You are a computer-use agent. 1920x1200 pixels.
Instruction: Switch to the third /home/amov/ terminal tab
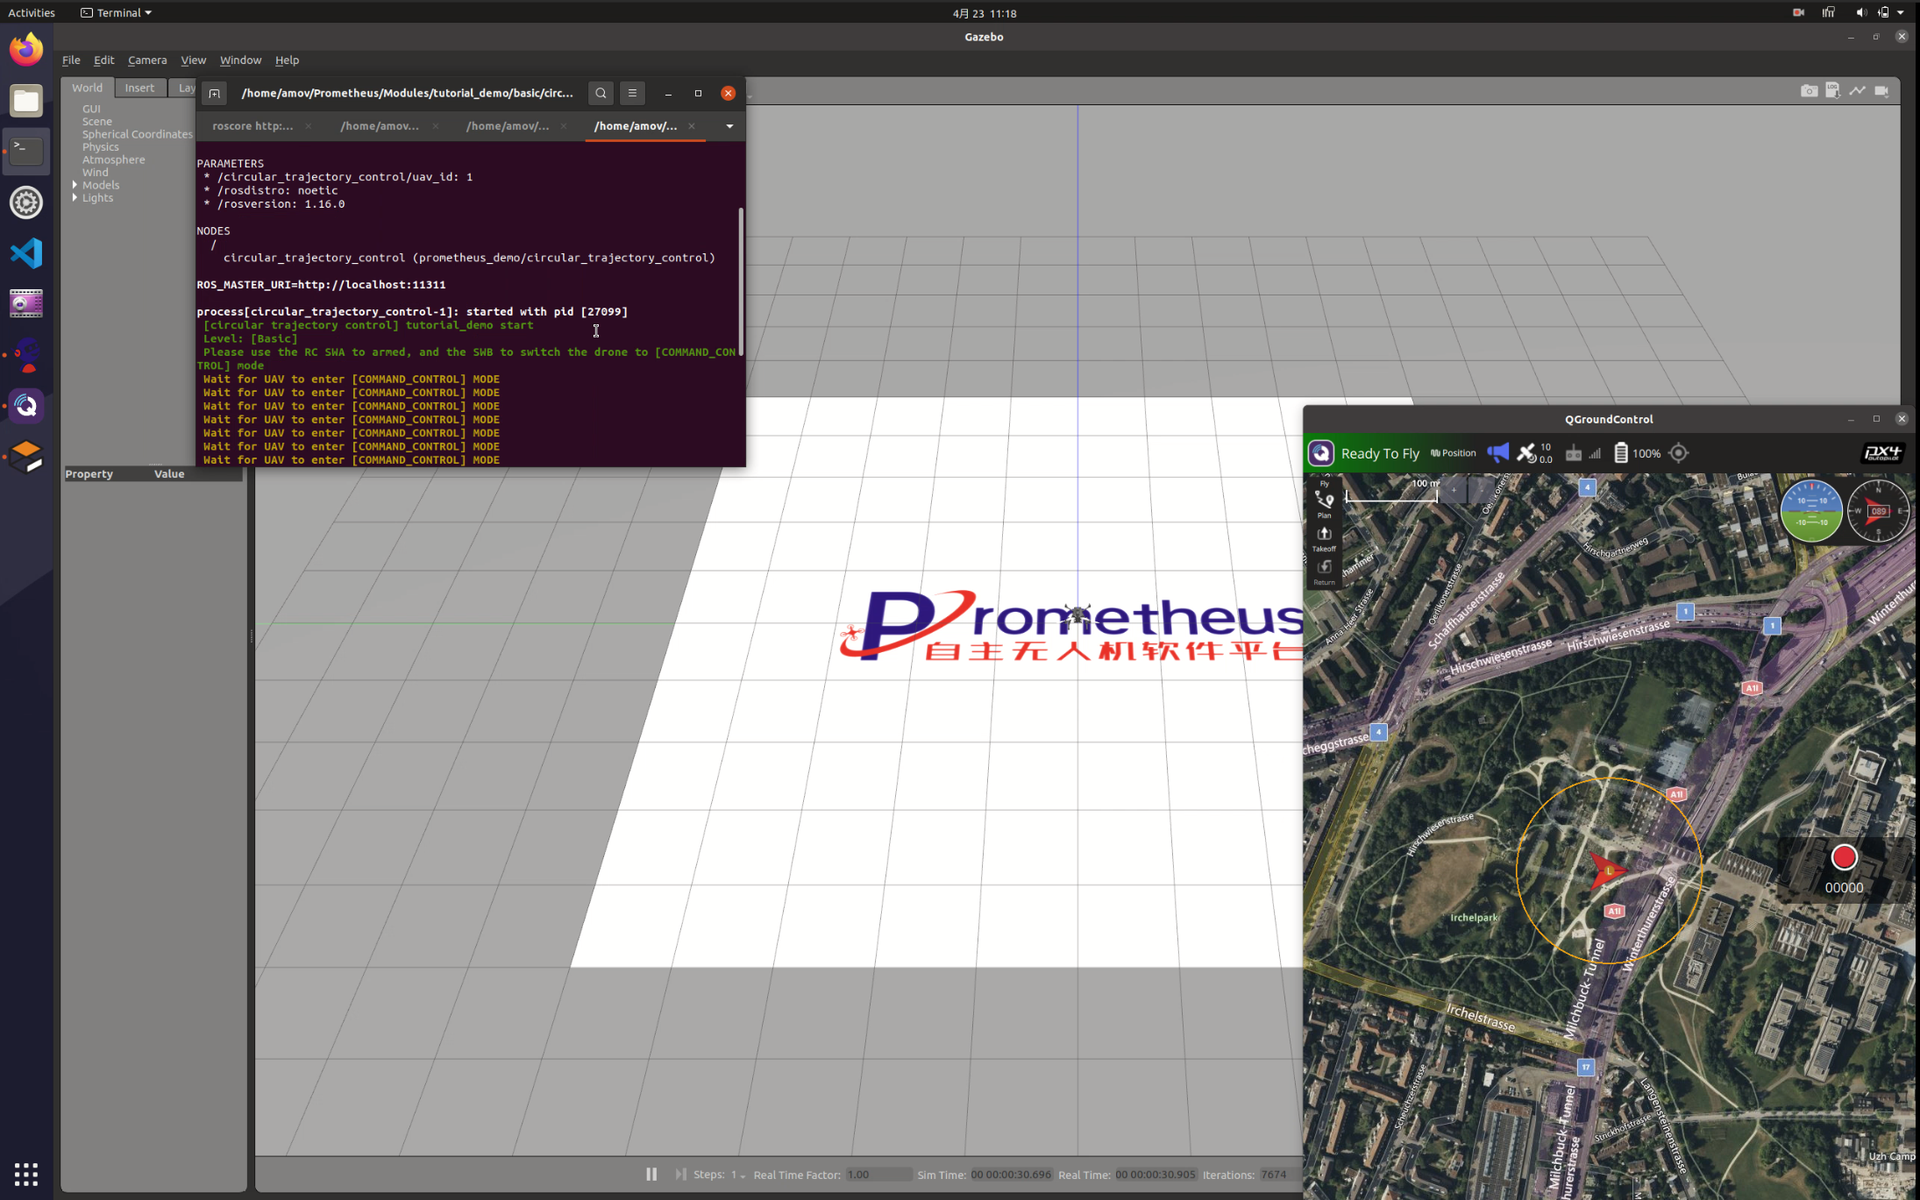(507, 126)
